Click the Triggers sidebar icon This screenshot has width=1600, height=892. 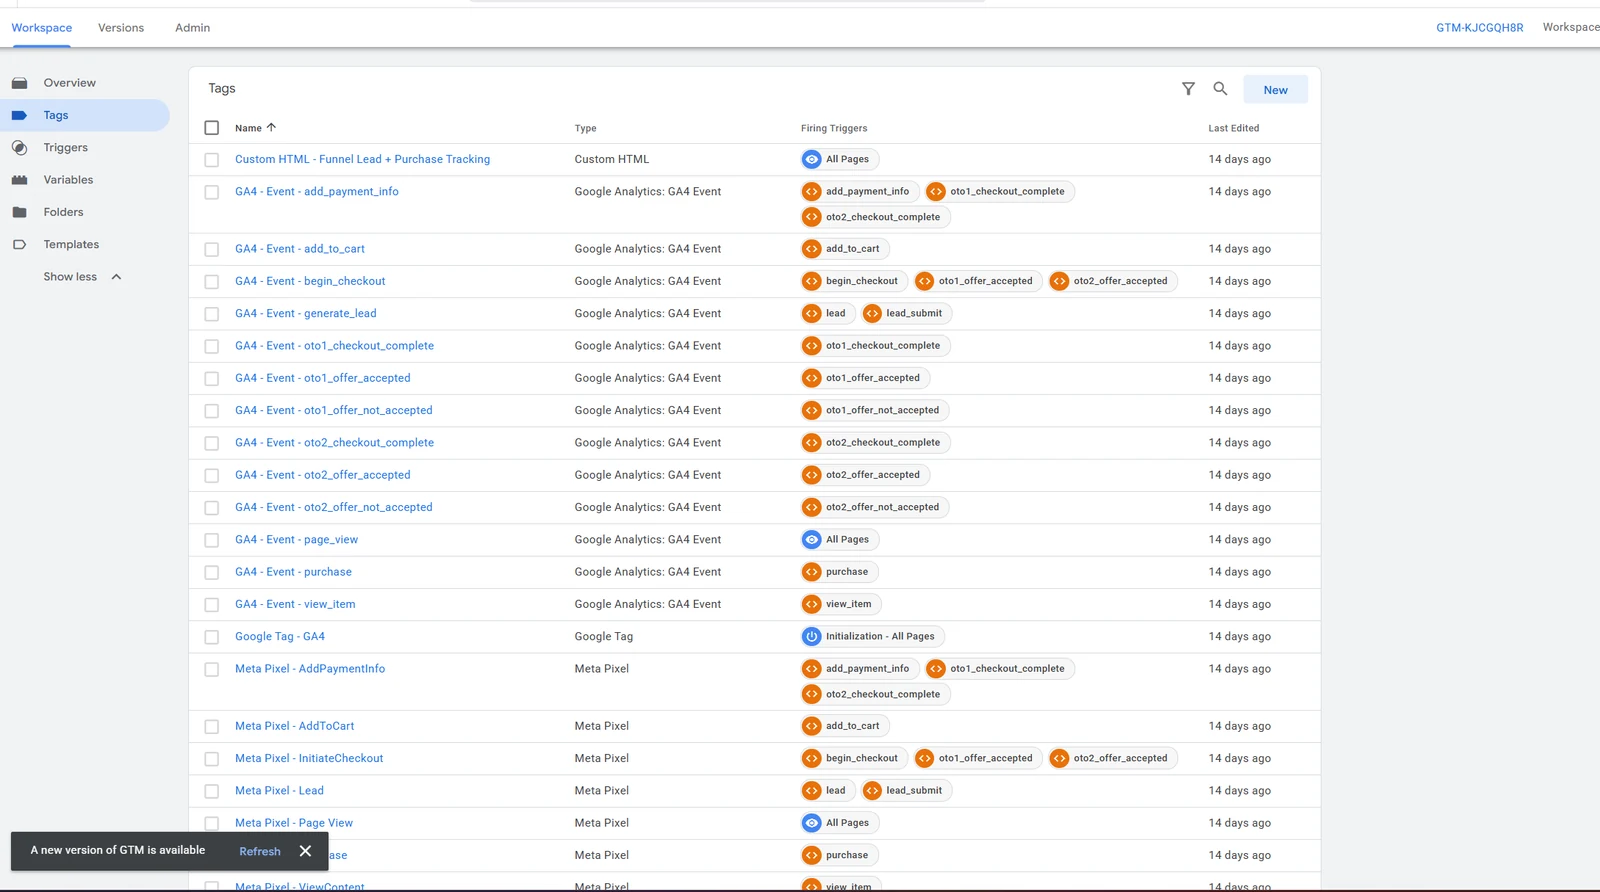click(x=19, y=148)
